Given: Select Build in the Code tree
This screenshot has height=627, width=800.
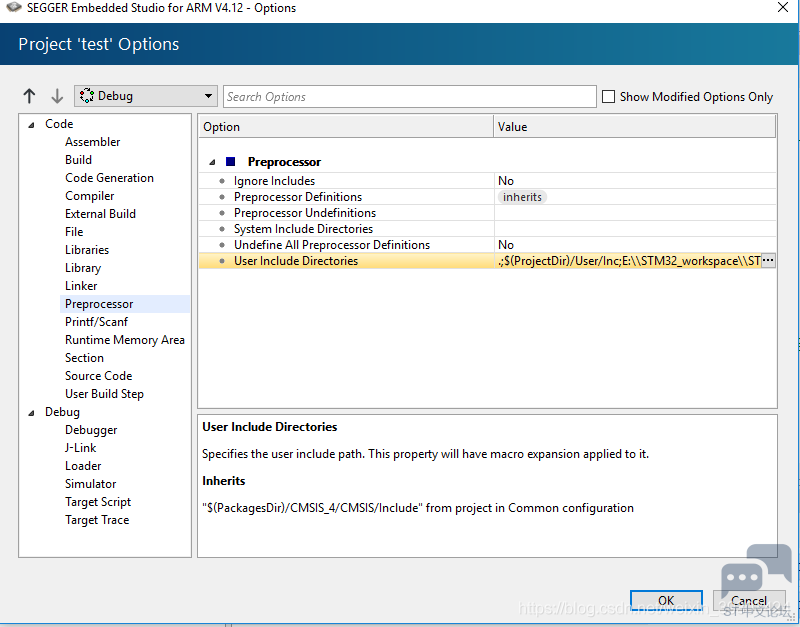Looking at the screenshot, I should (x=79, y=160).
